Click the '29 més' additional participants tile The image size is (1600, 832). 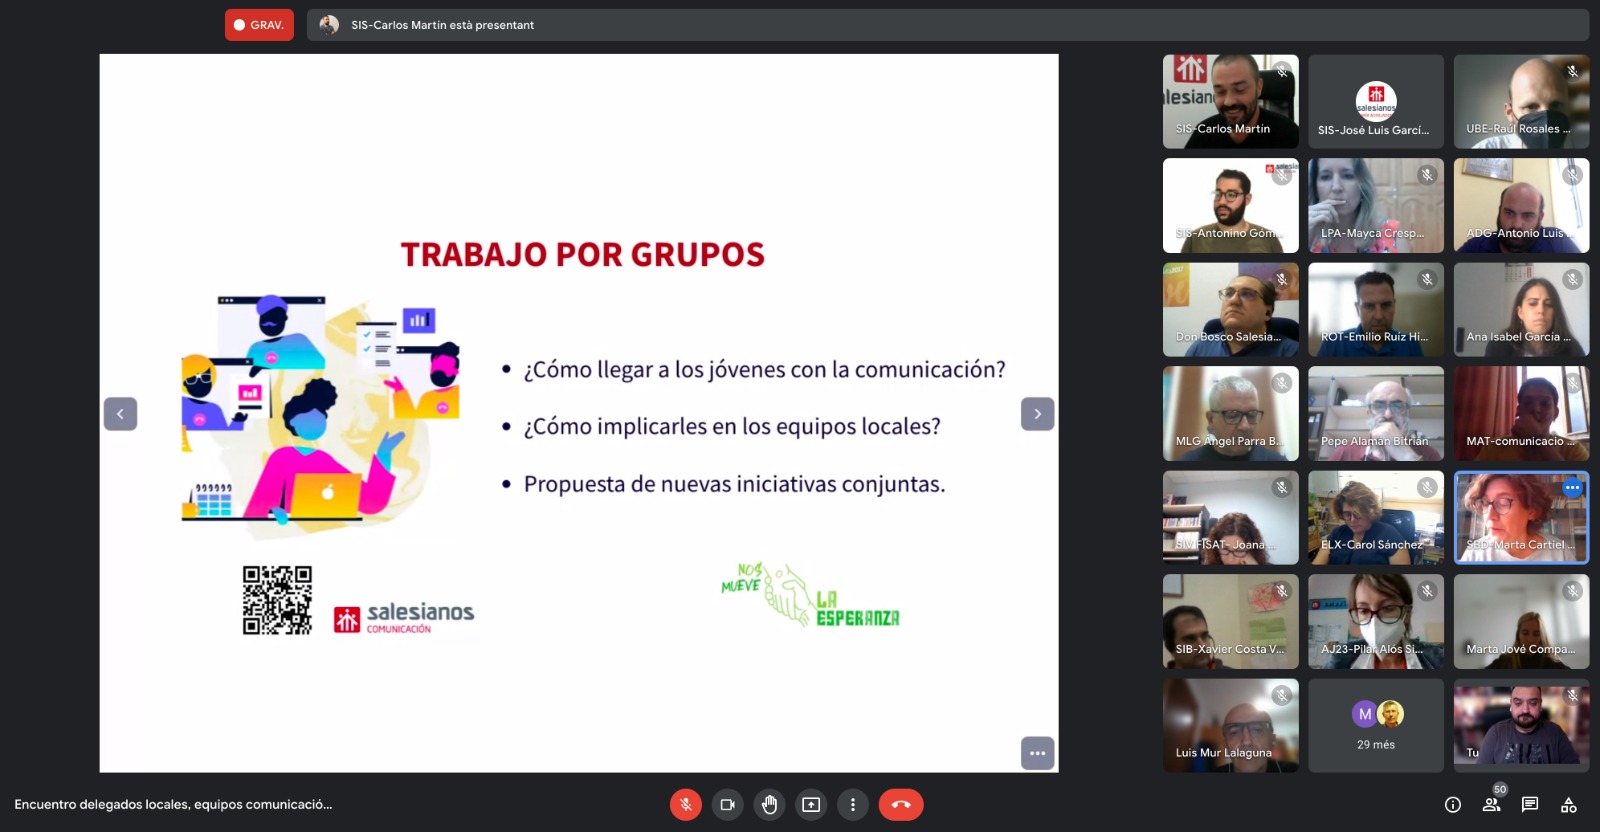(1375, 725)
